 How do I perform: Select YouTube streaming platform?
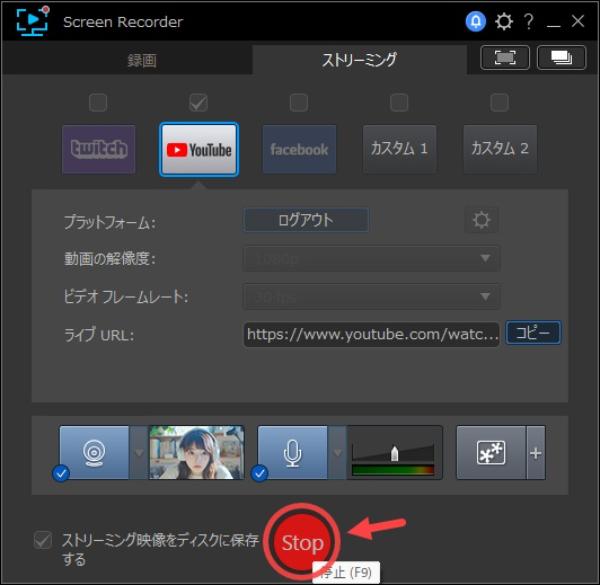point(199,149)
